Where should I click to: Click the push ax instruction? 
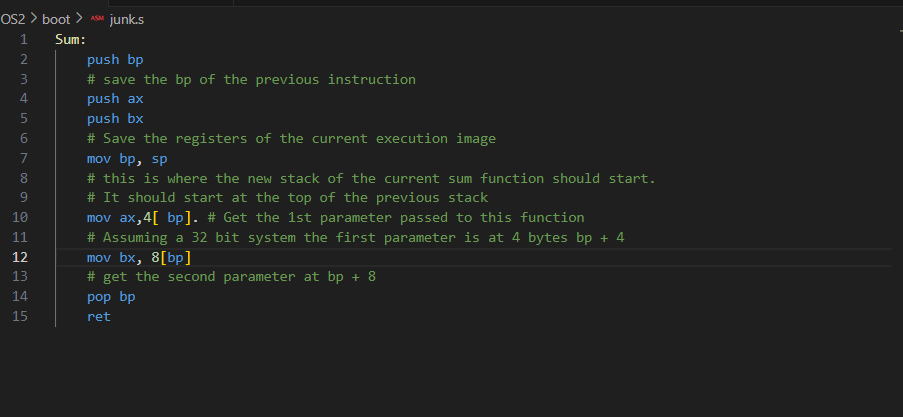pos(114,99)
